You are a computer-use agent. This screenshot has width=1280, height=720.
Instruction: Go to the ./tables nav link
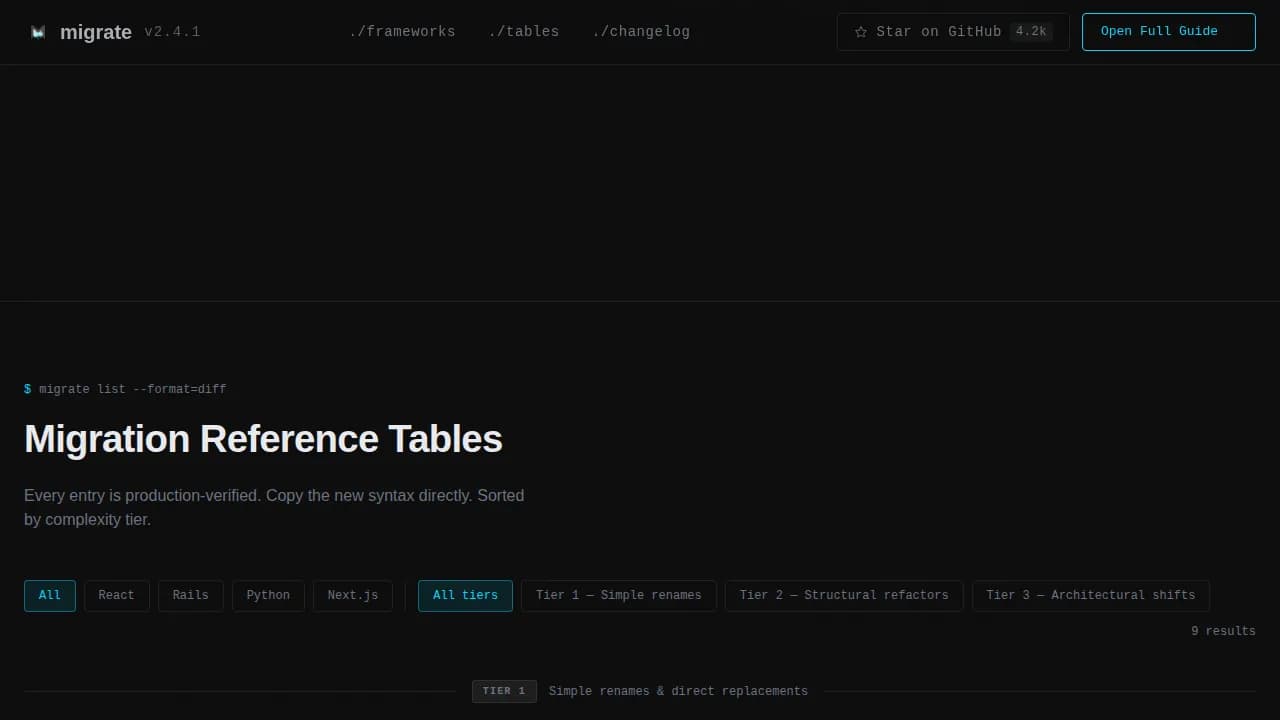click(x=524, y=32)
